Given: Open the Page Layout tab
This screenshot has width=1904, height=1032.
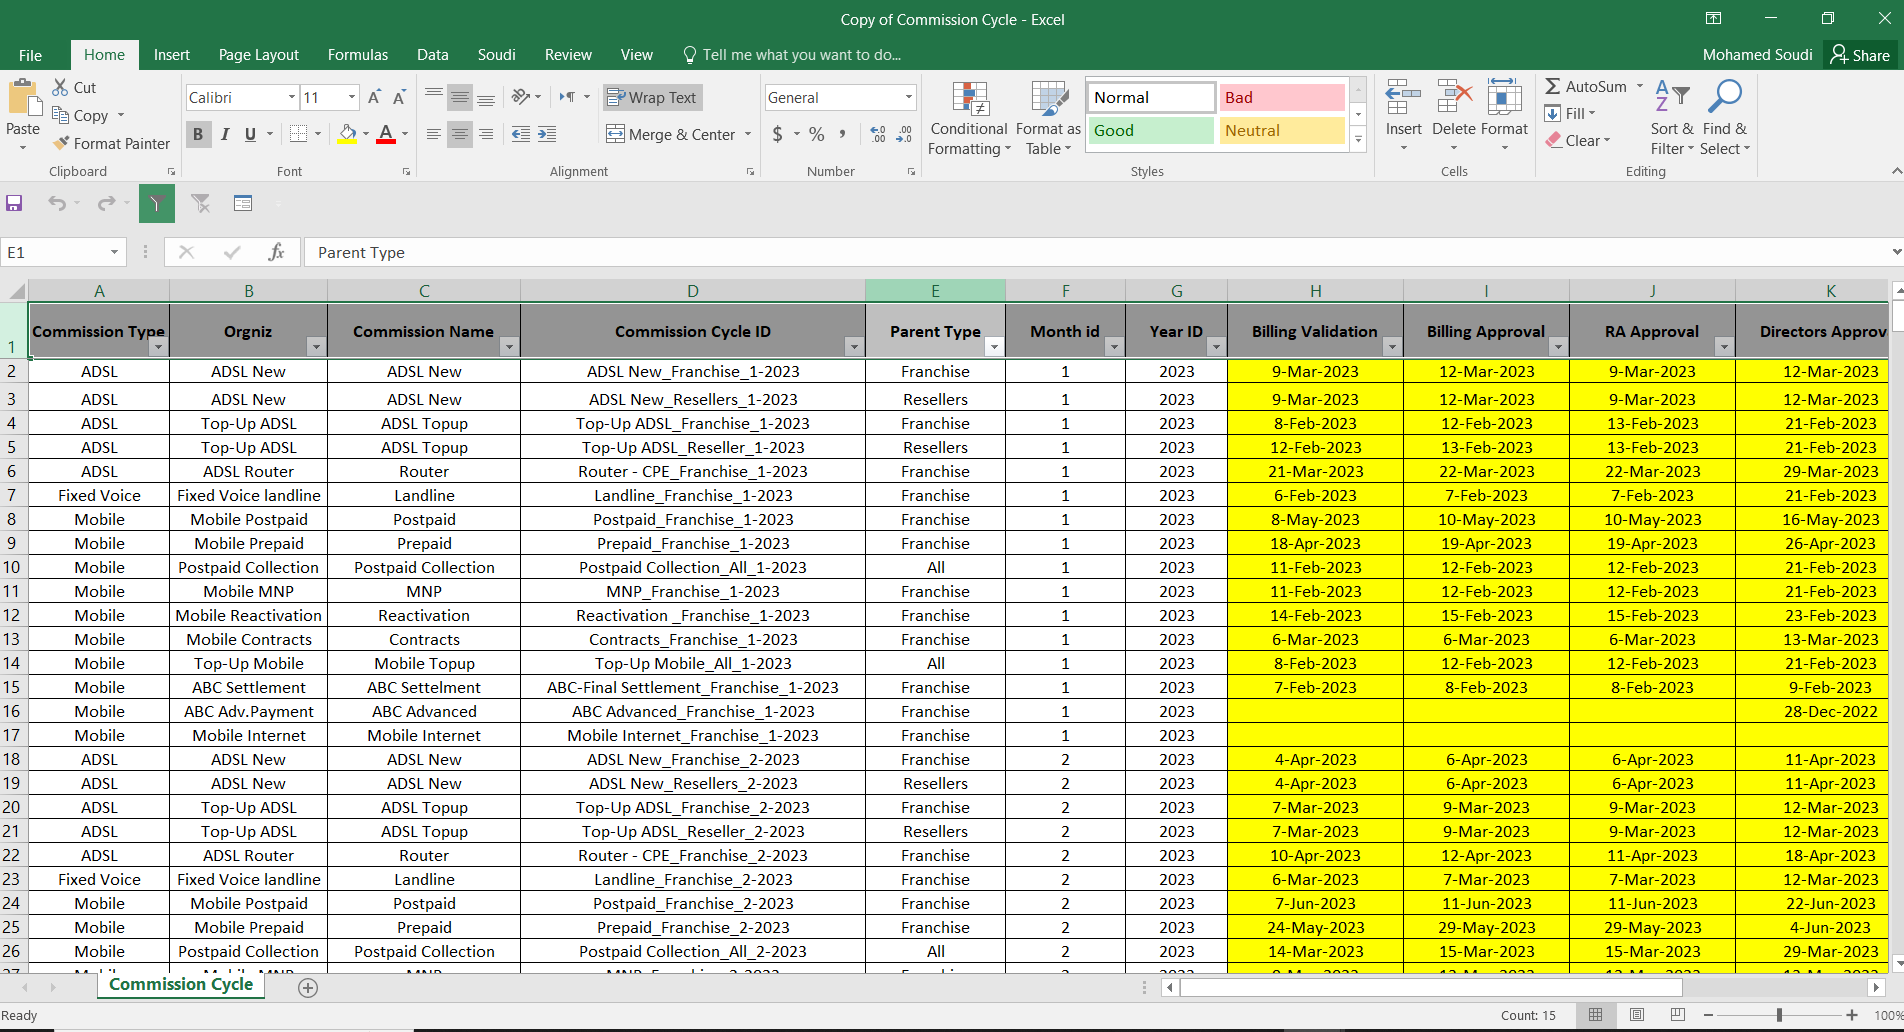Looking at the screenshot, I should (x=259, y=55).
